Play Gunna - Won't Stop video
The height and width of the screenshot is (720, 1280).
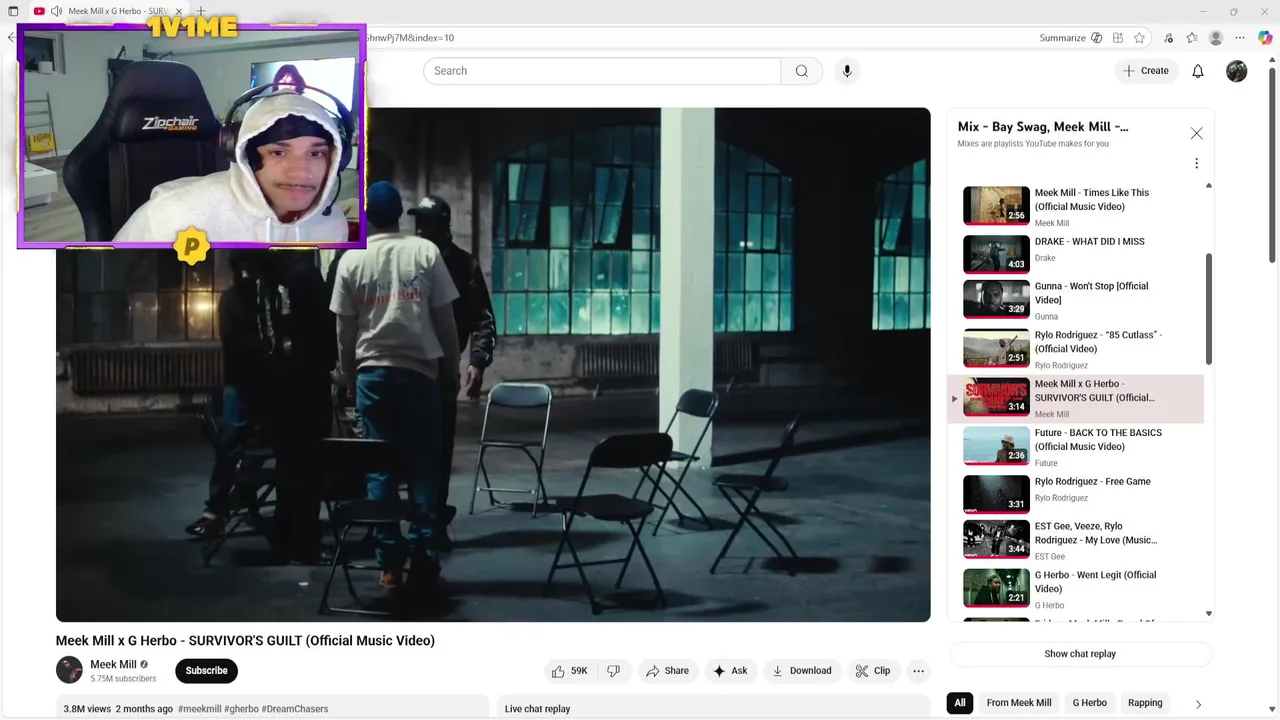[x=1076, y=299]
